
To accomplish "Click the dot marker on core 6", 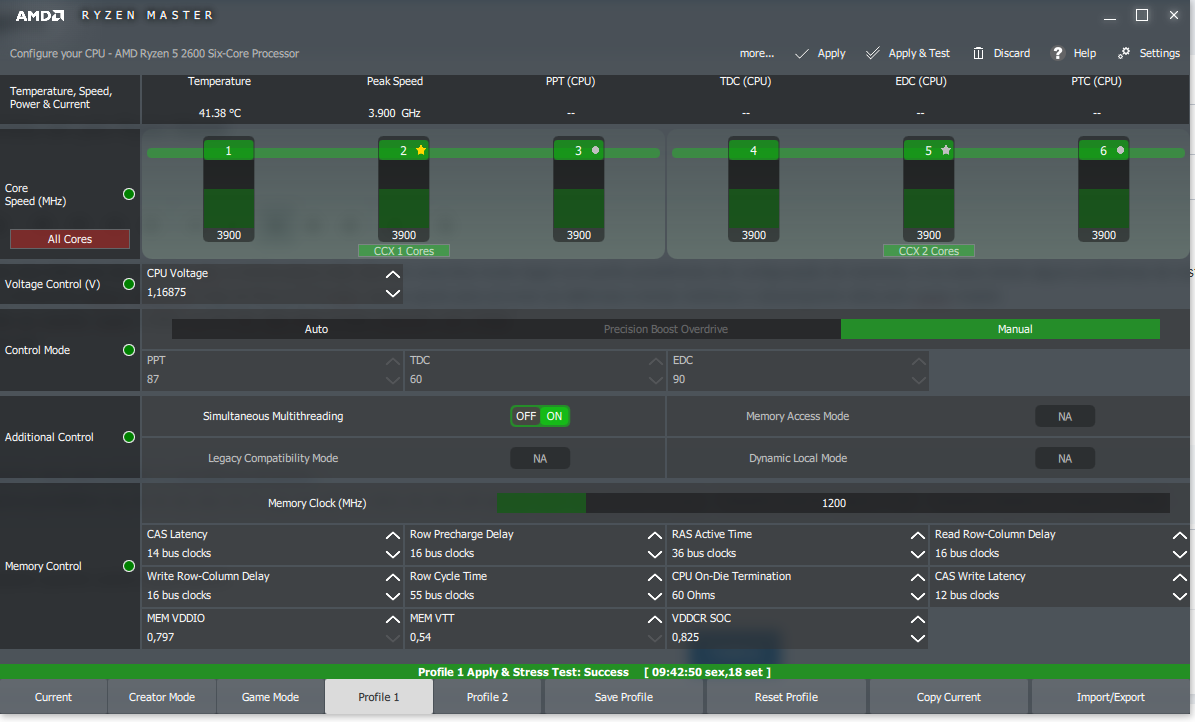I will [1120, 150].
